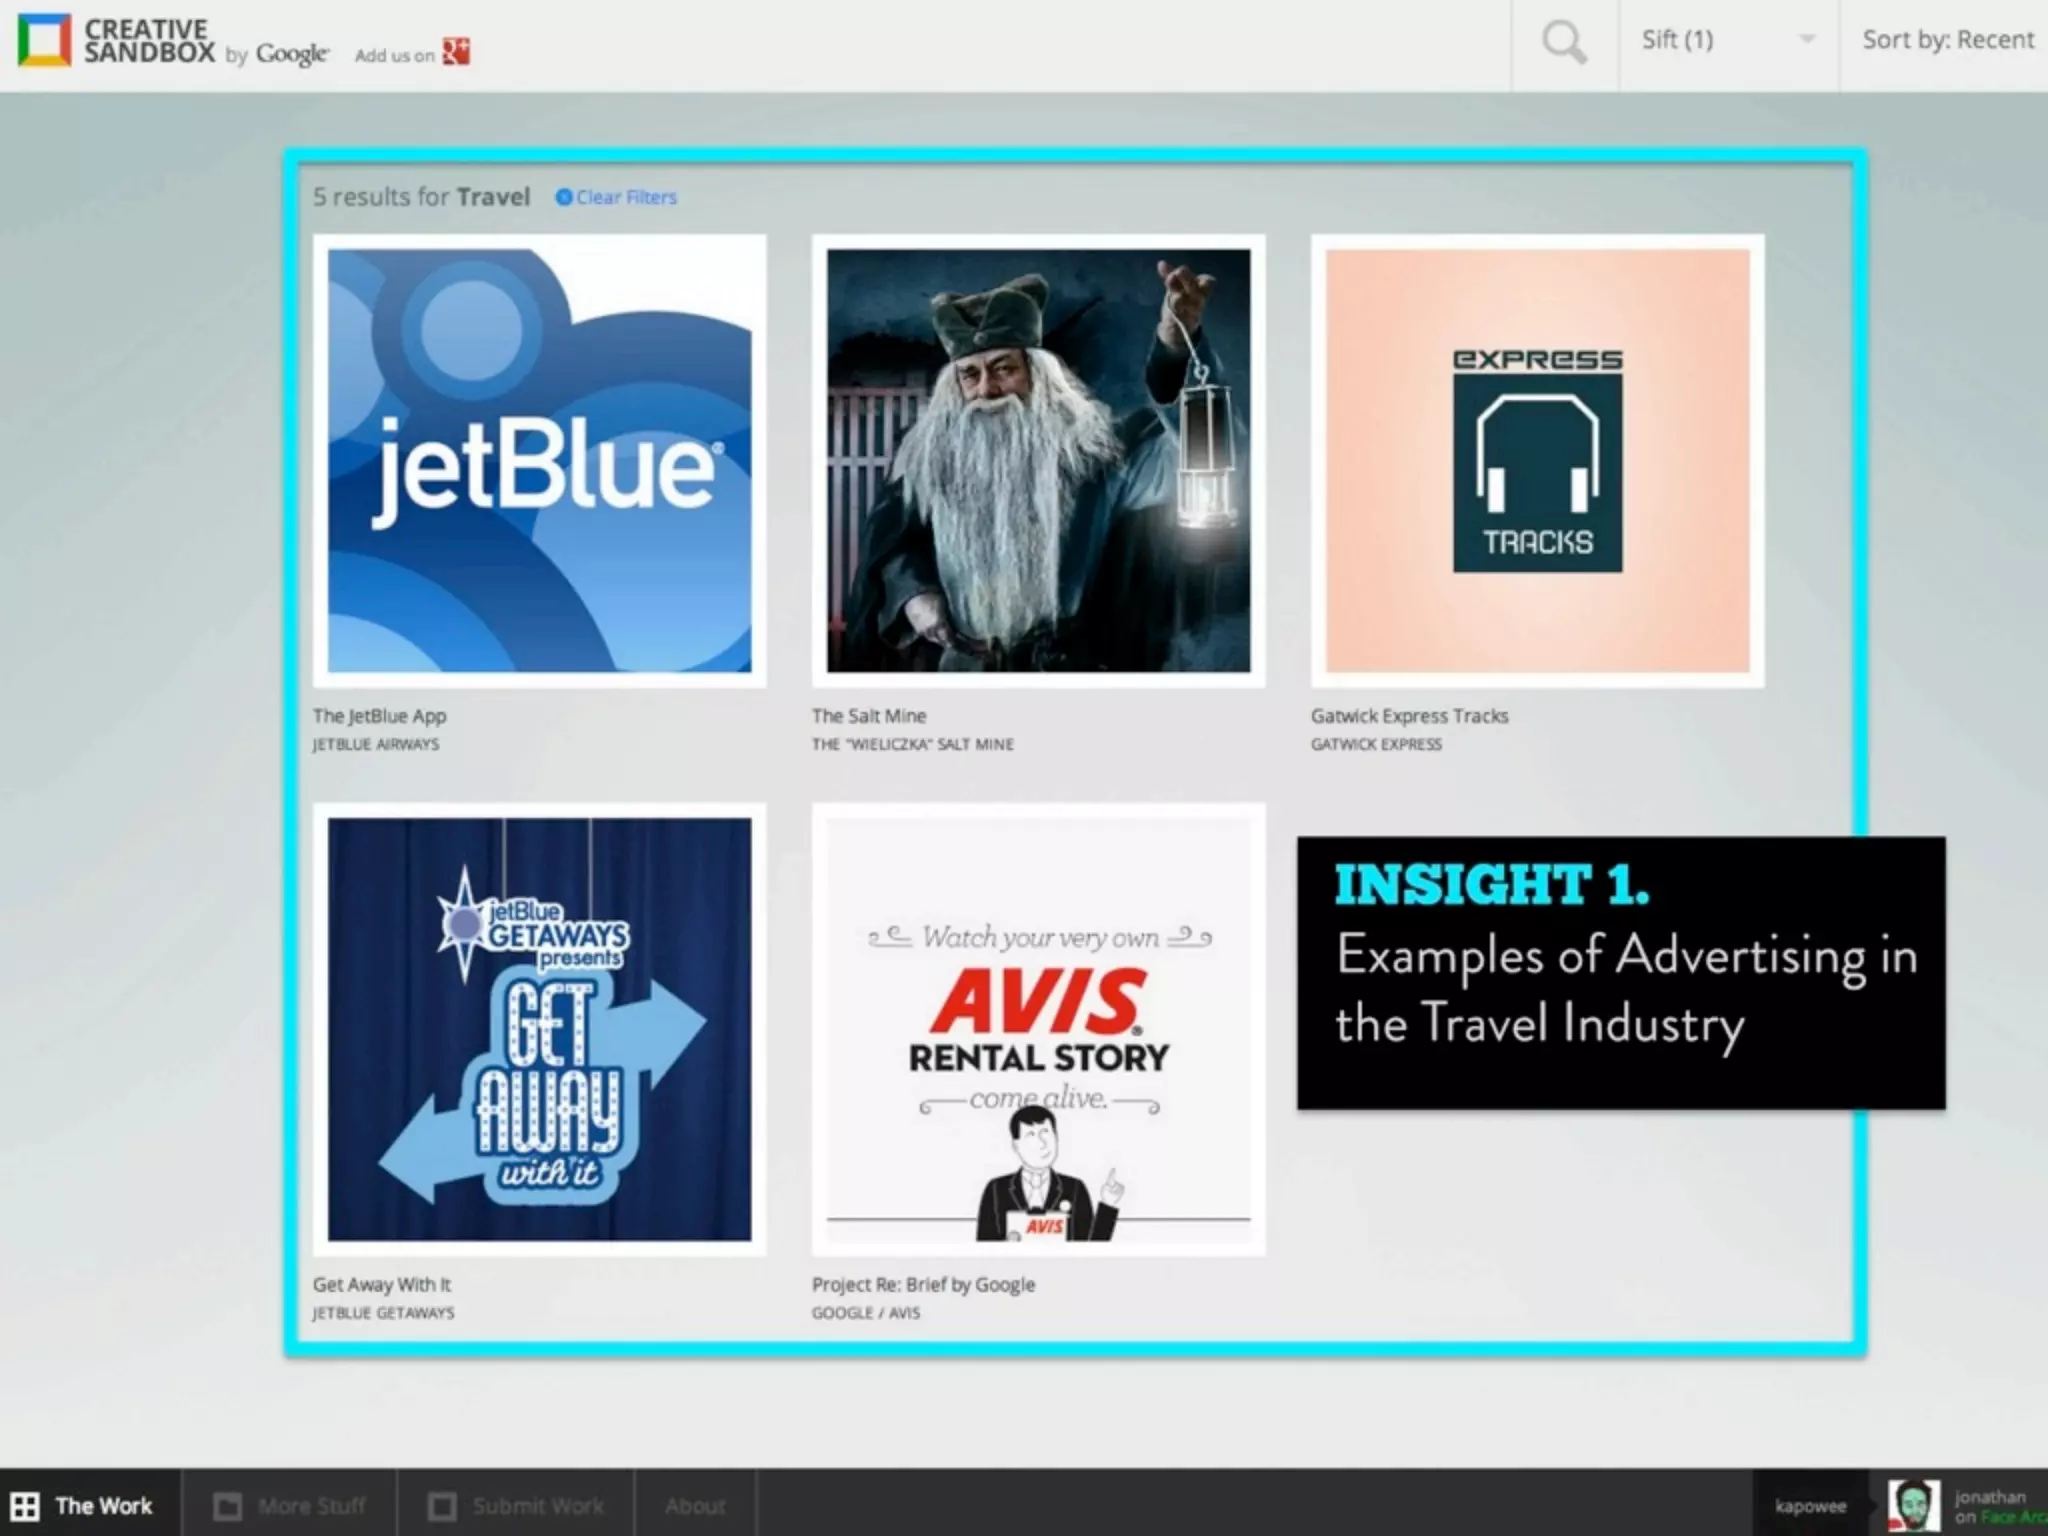The image size is (2048, 1536).
Task: Switch to the More Stuff tab
Action: (x=310, y=1506)
